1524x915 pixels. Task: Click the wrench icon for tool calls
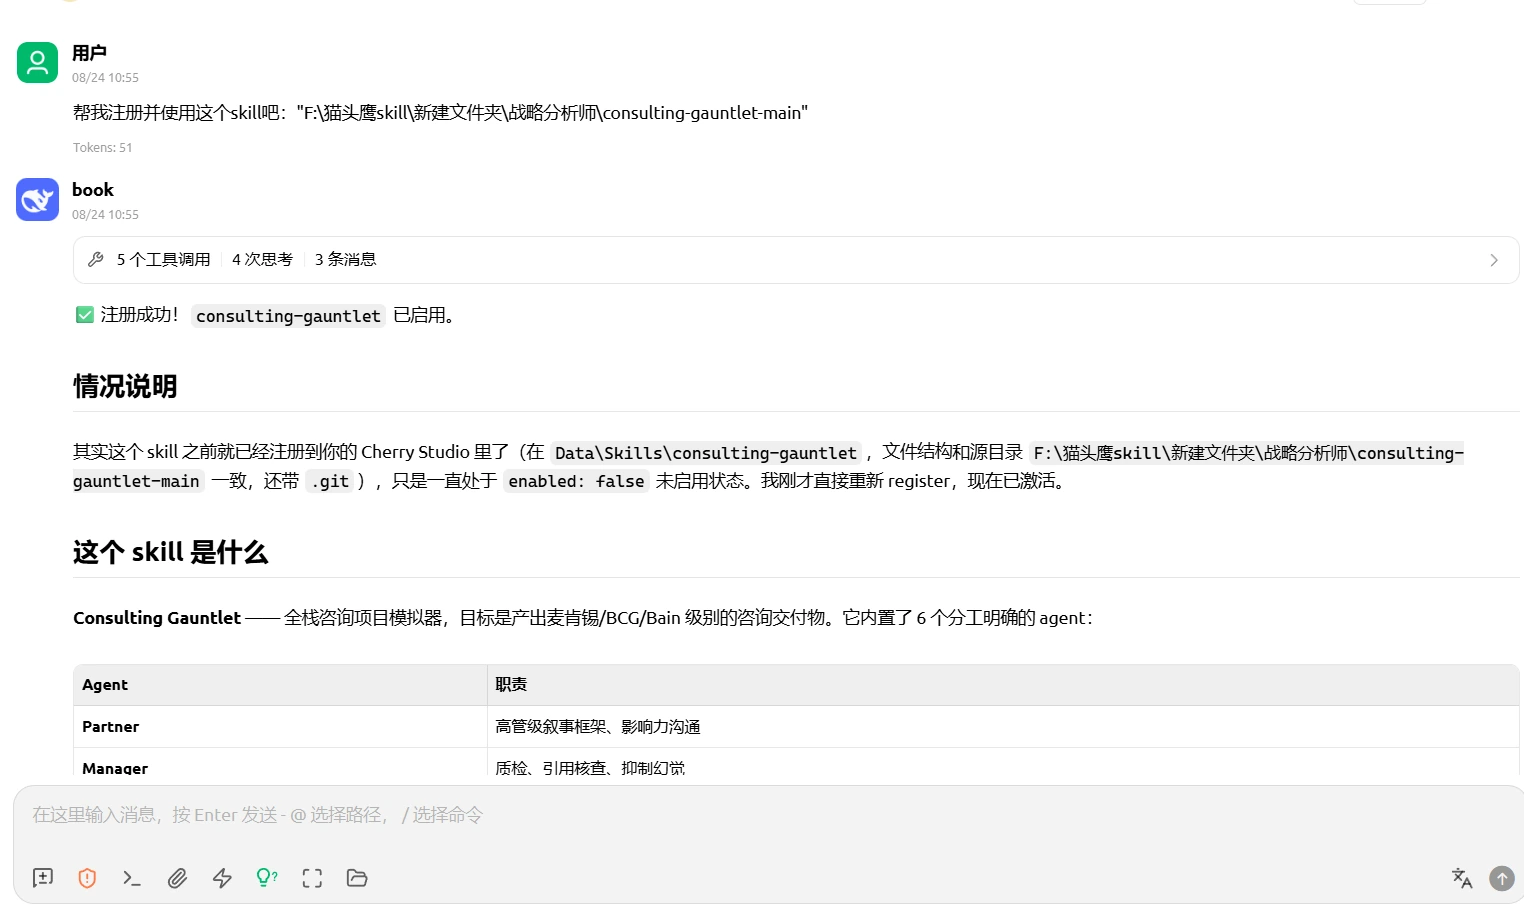tap(96, 260)
